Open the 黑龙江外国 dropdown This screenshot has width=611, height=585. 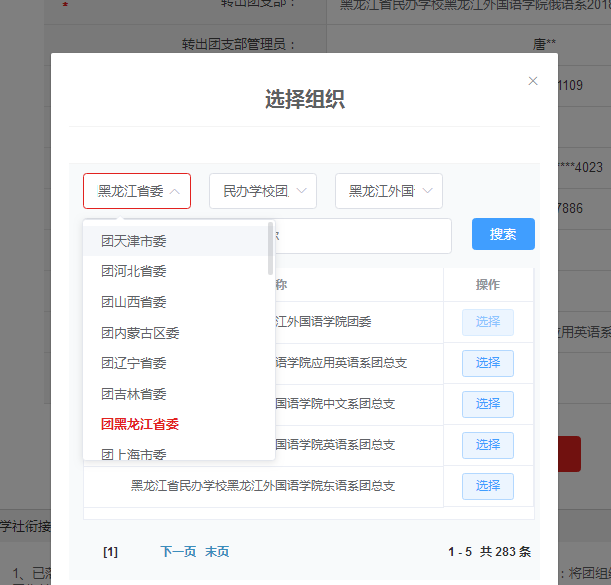(388, 191)
